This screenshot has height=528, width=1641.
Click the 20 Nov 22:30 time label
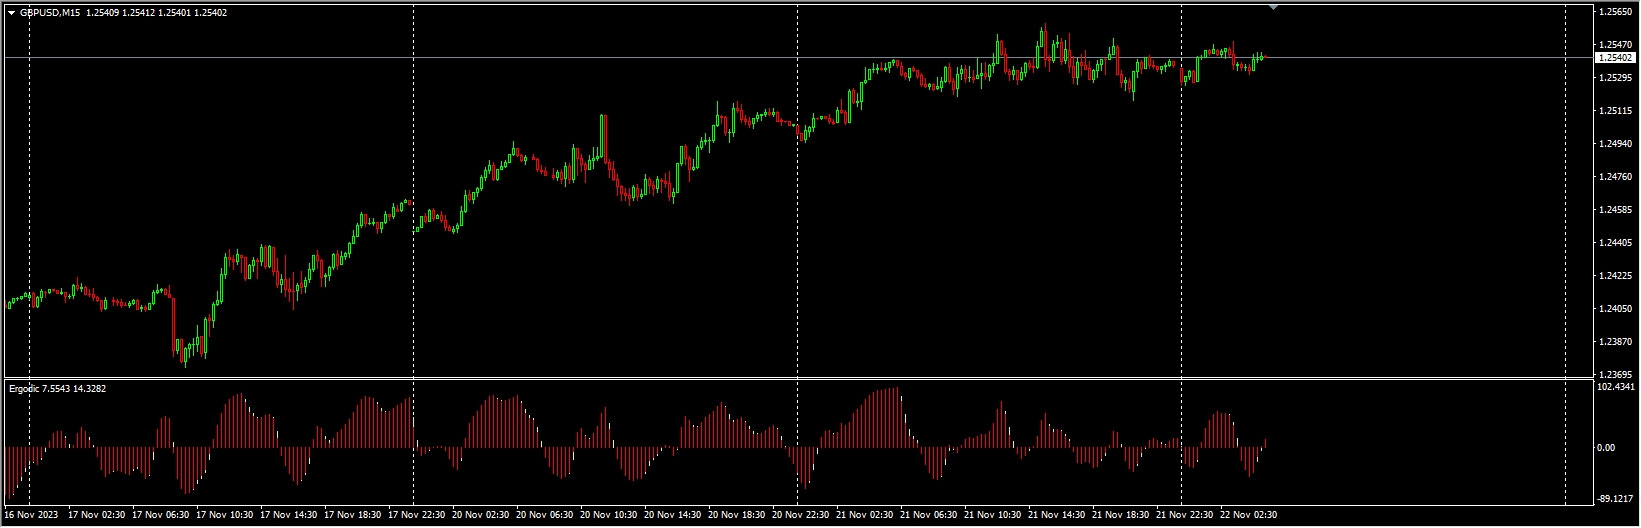coord(799,515)
